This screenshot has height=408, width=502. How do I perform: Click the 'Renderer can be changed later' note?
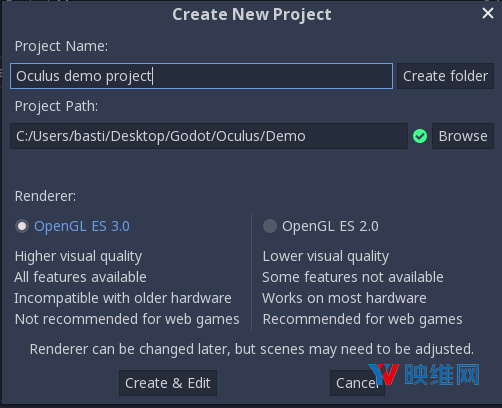point(252,349)
